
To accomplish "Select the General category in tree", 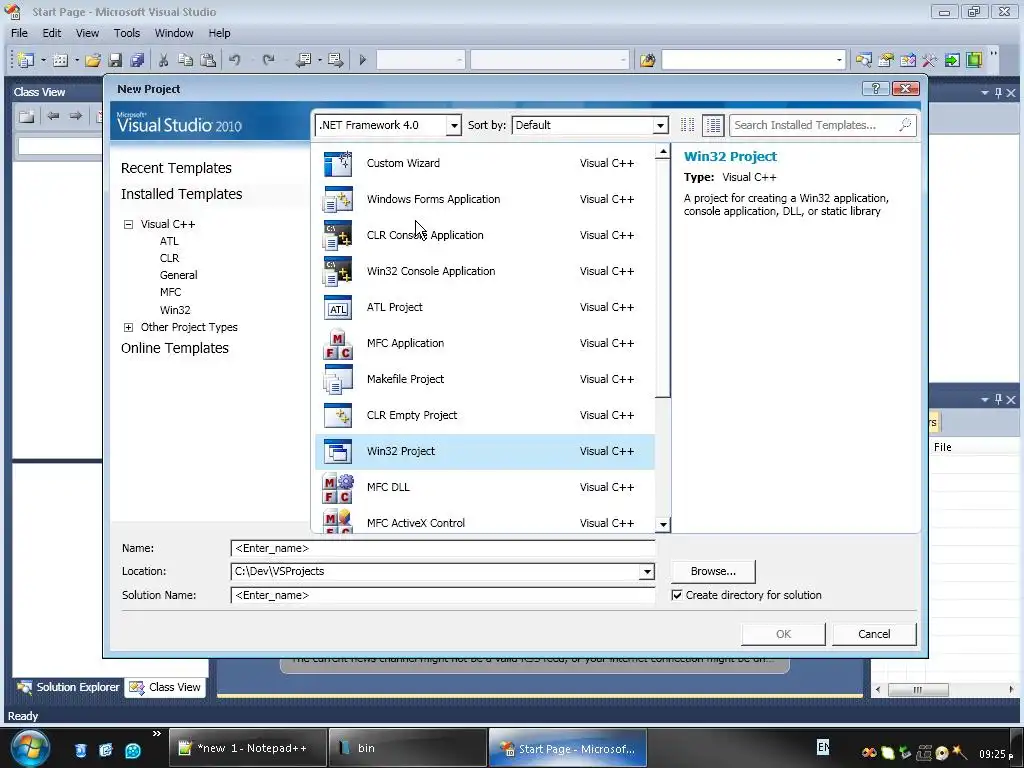I will (178, 275).
